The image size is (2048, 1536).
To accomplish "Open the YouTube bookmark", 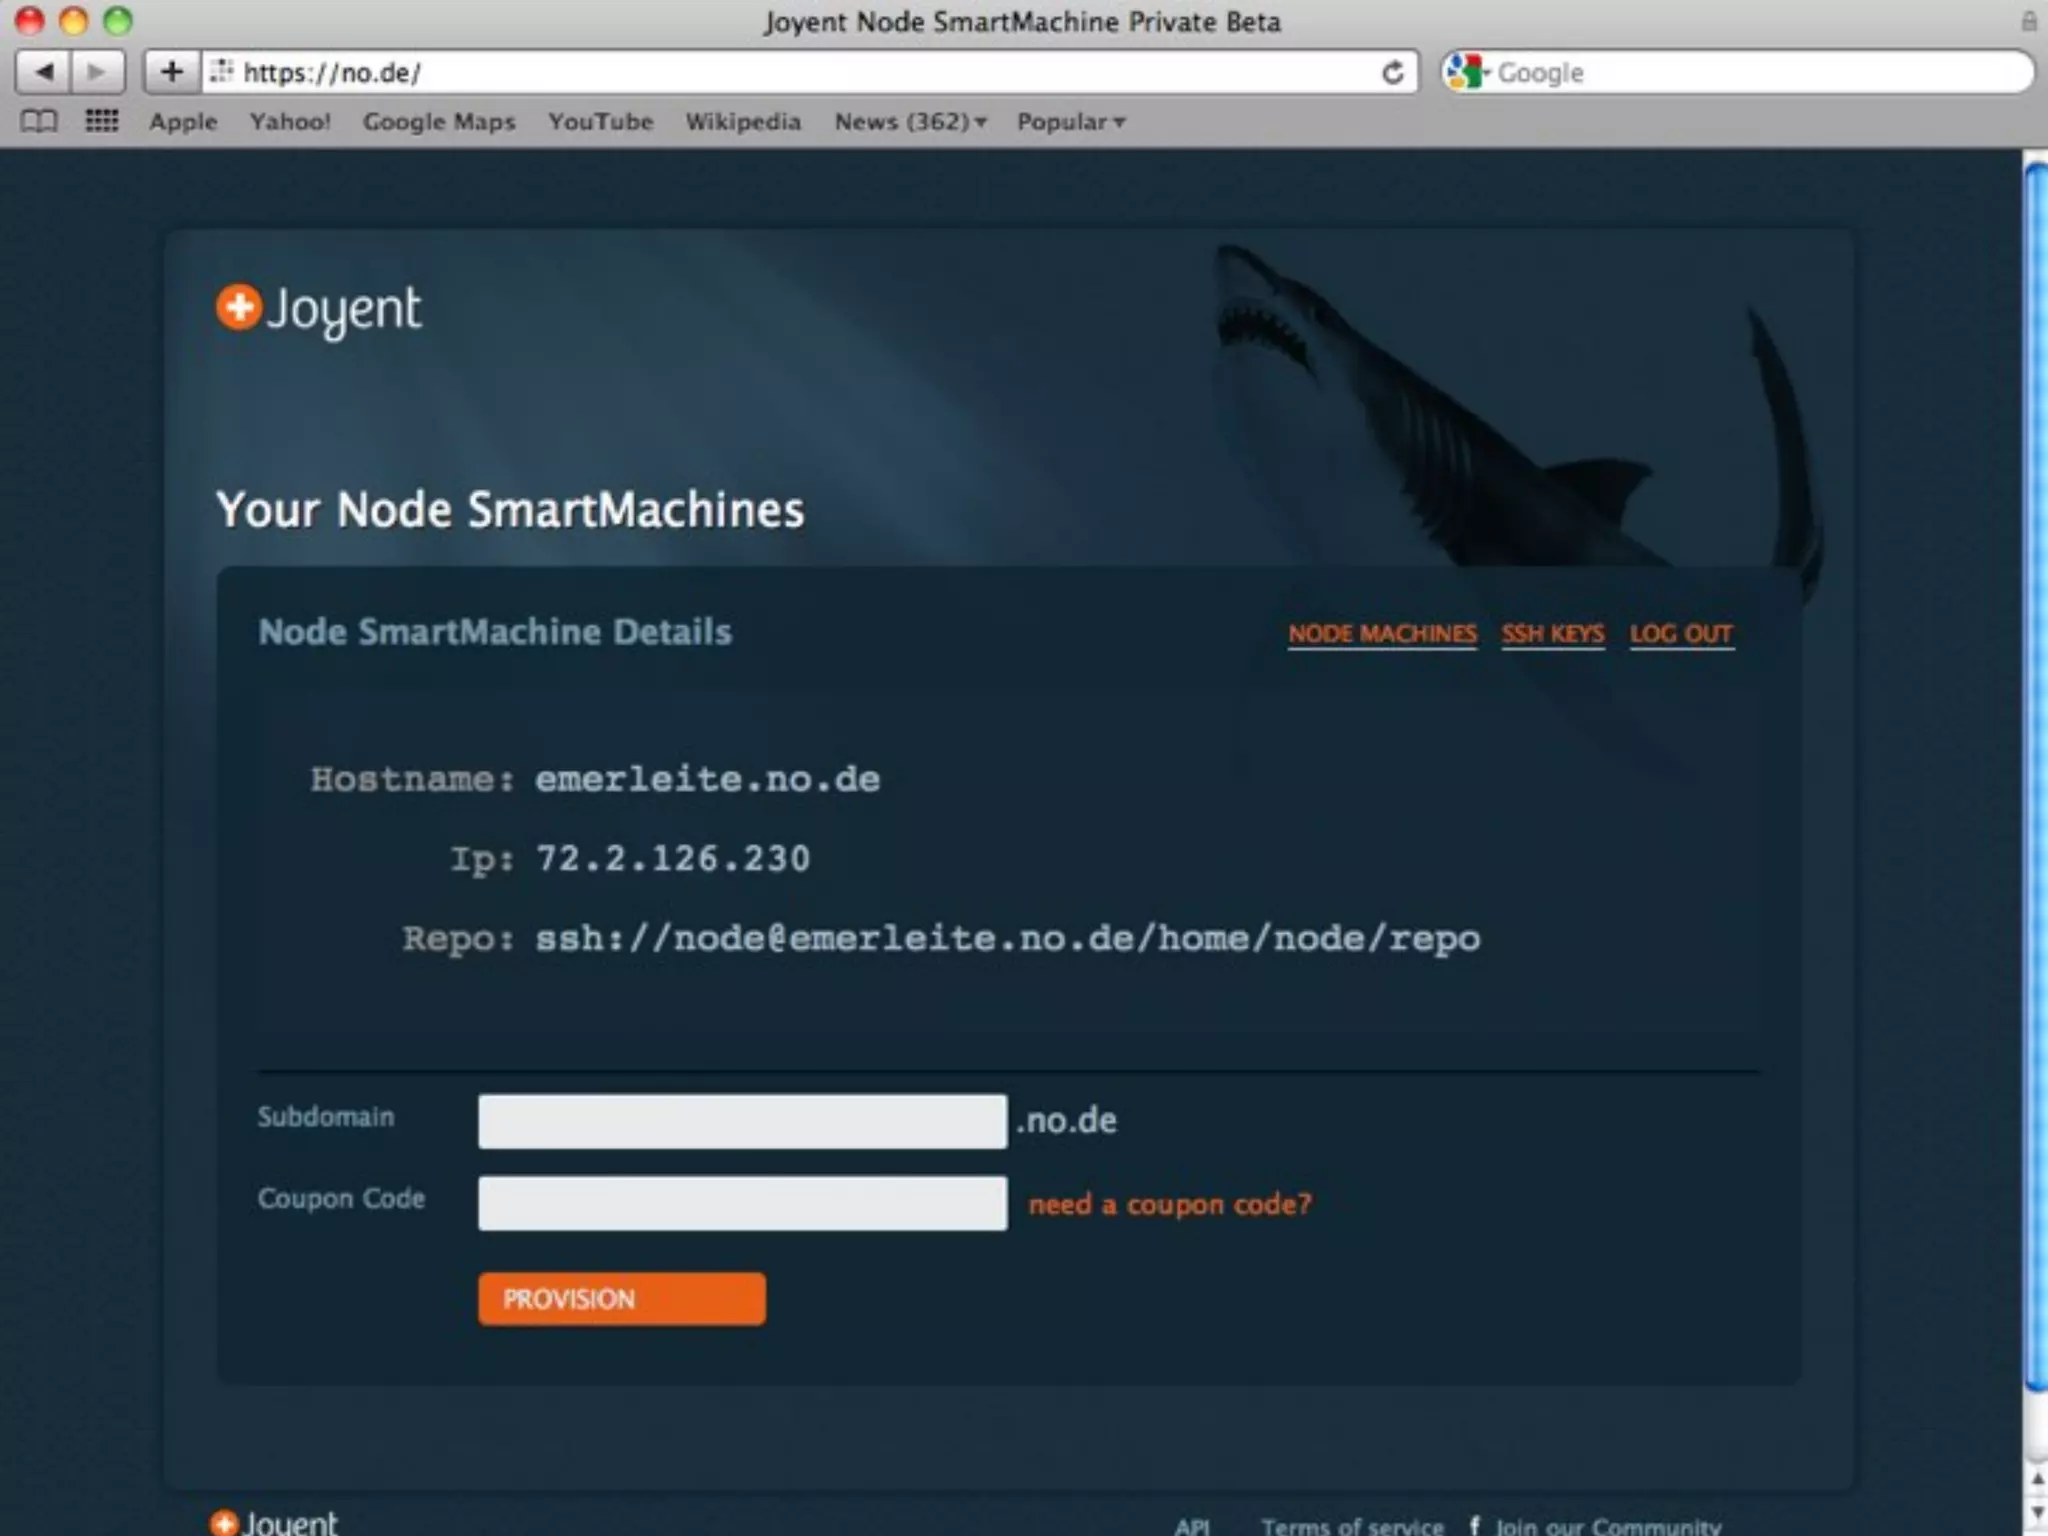I will click(x=600, y=122).
